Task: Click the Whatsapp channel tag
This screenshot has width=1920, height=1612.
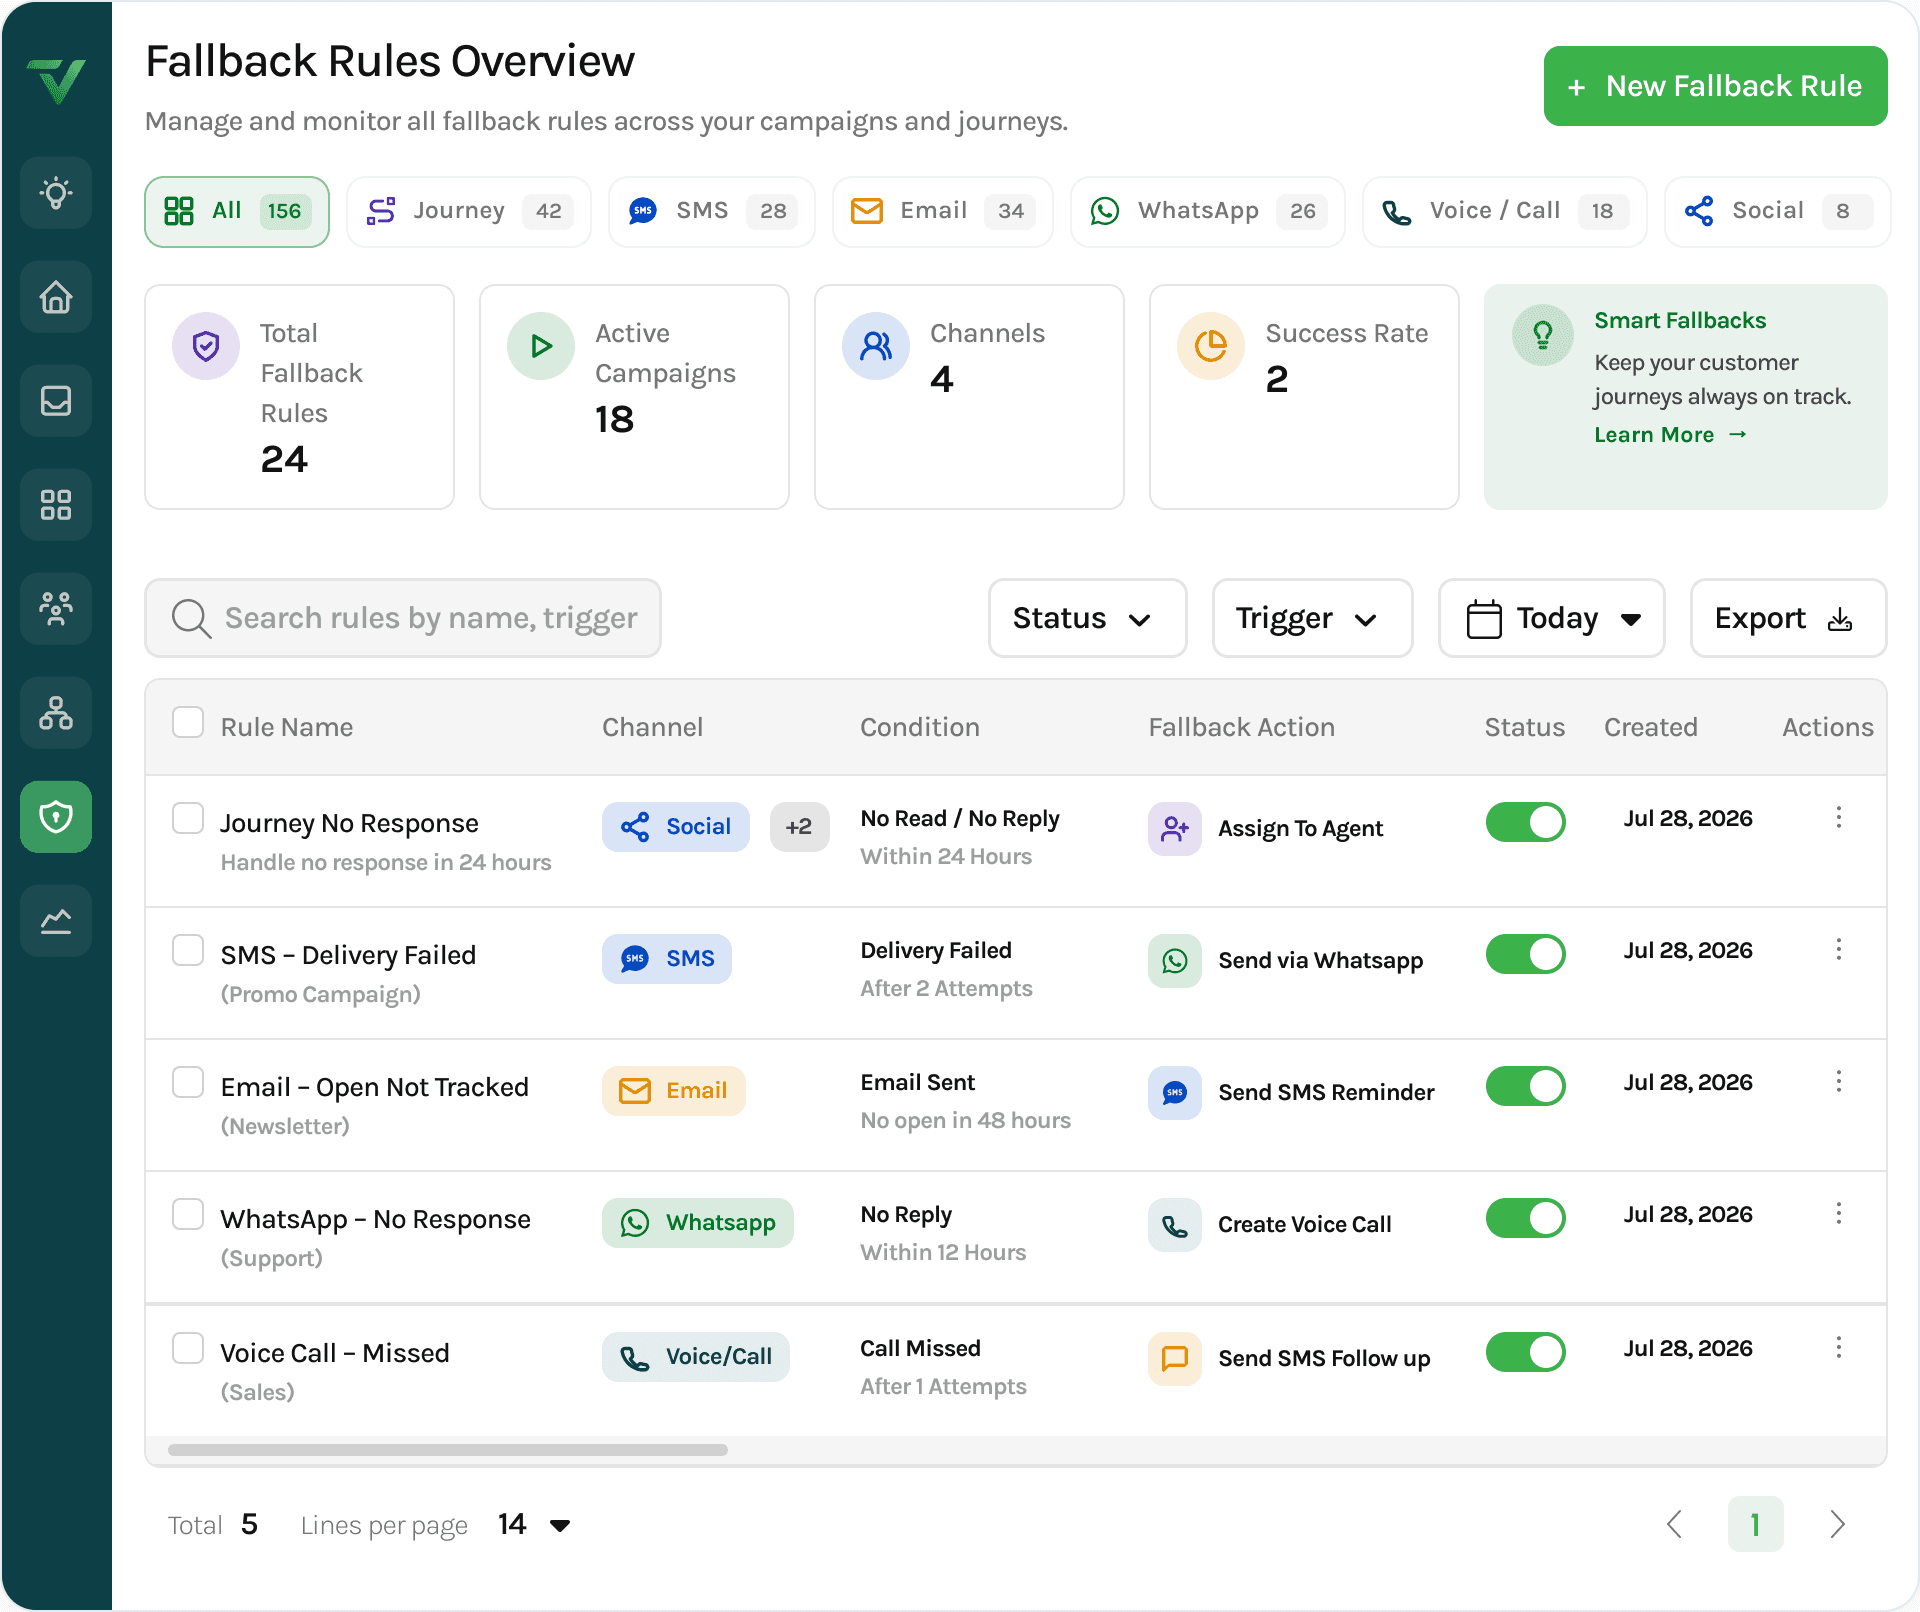Action: (x=697, y=1223)
